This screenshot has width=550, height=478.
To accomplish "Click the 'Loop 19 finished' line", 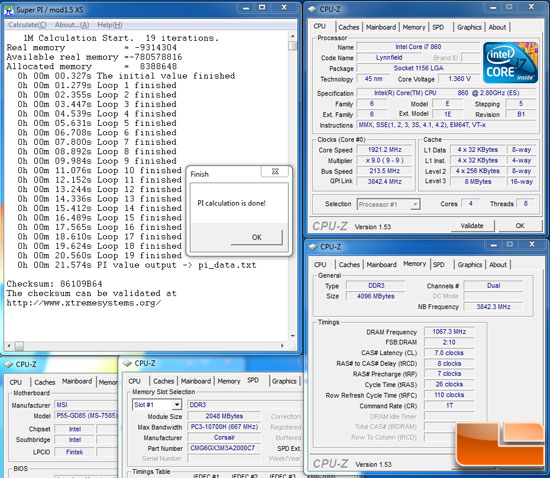I will [100, 256].
